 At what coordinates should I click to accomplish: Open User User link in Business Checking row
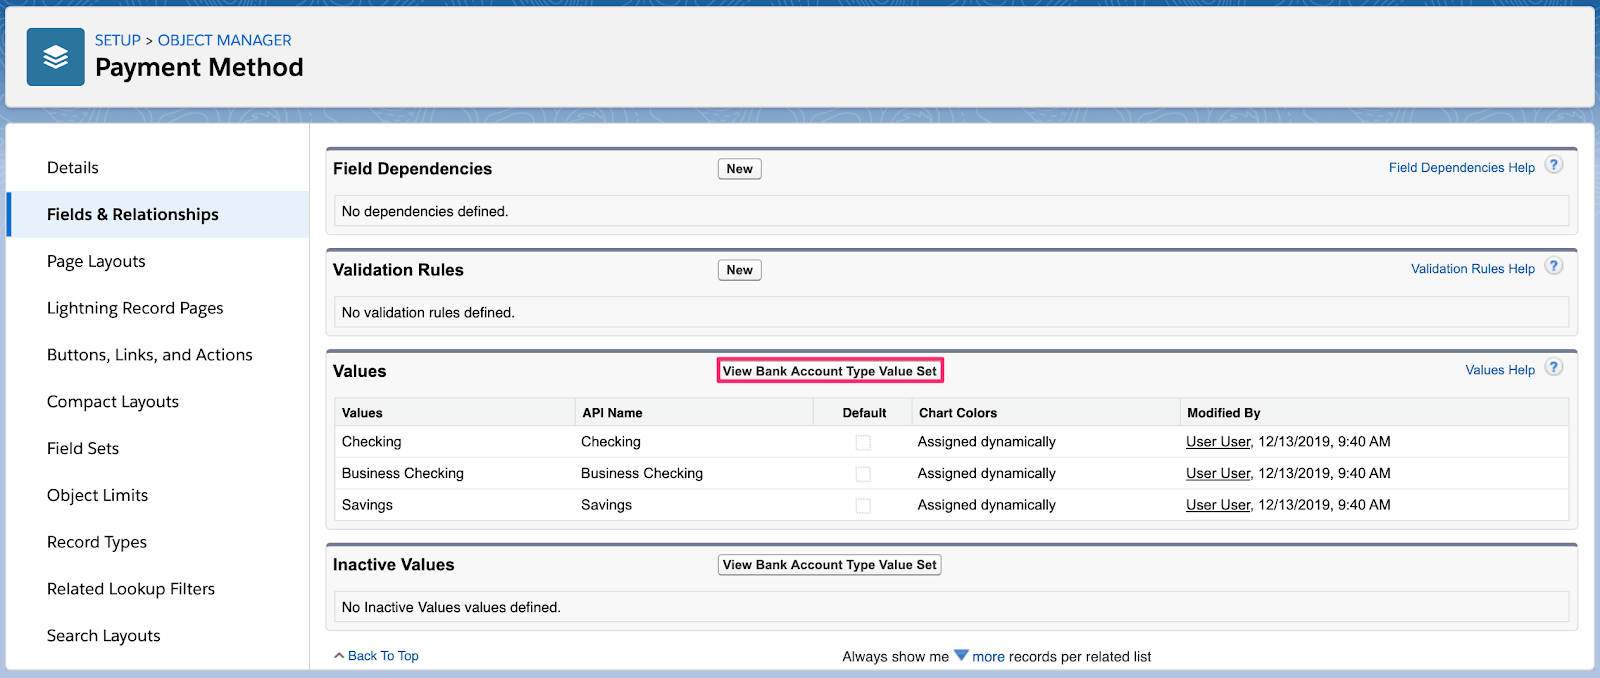tap(1218, 474)
